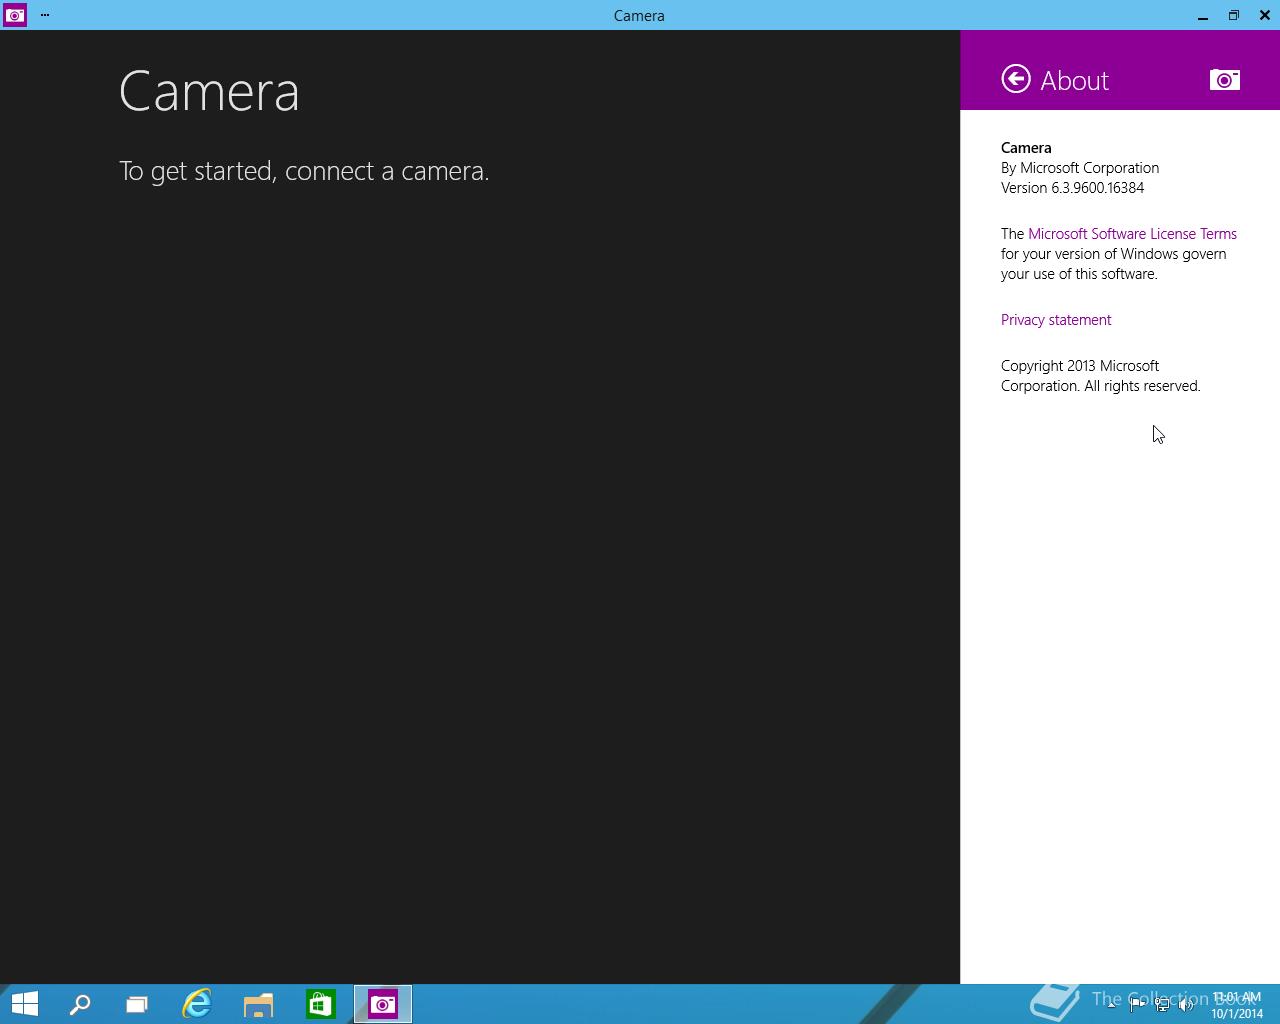The width and height of the screenshot is (1280, 1024).
Task: Open volume speaker icon in tray
Action: (x=1187, y=1005)
